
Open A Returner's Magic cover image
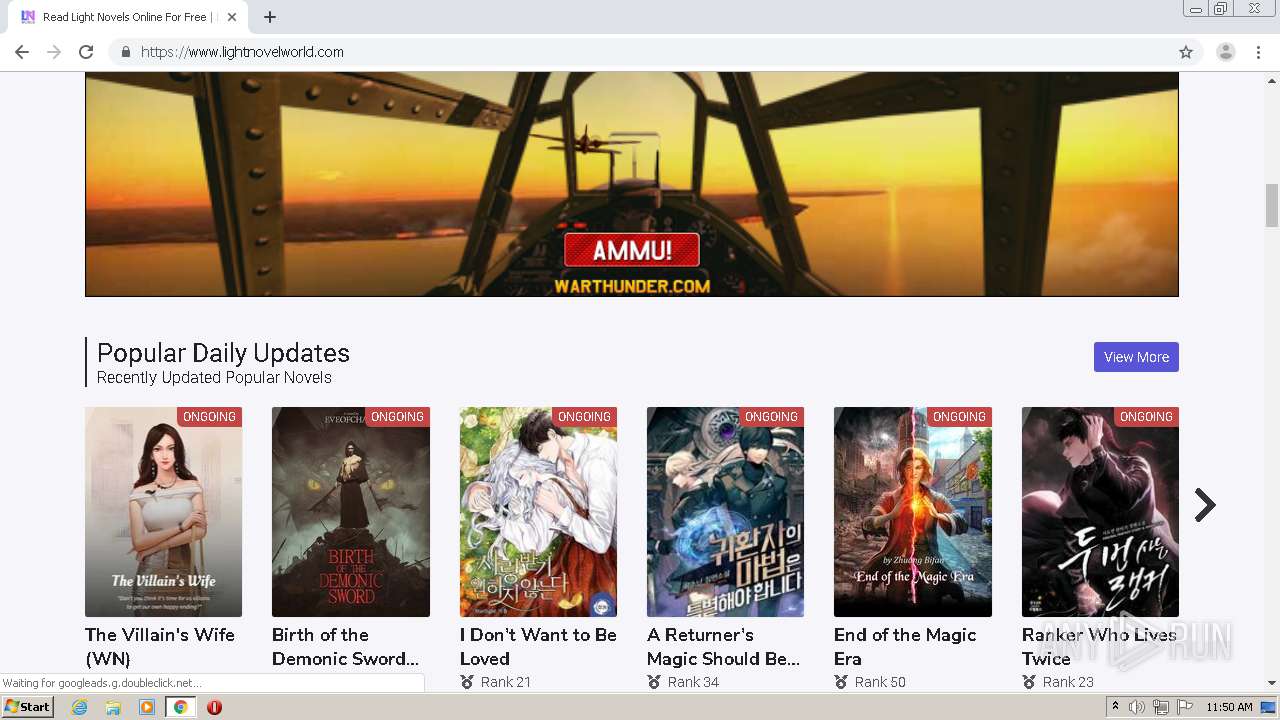click(x=725, y=512)
